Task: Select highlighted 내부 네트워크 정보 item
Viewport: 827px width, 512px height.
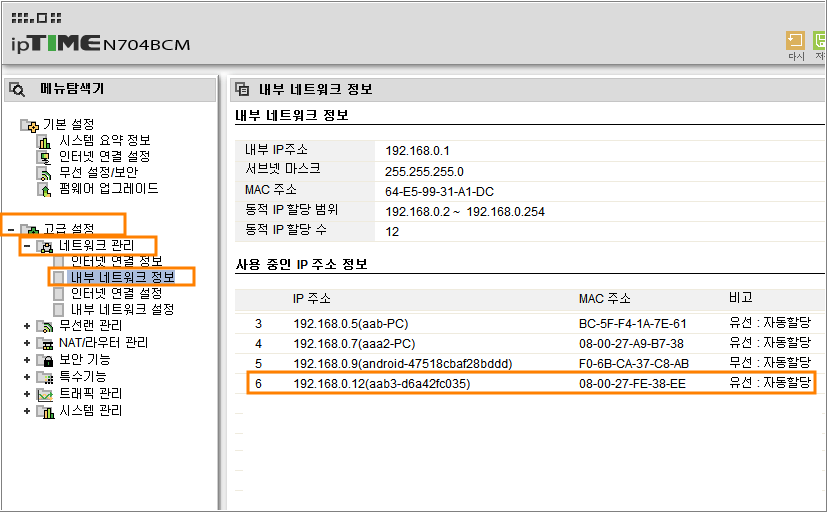Action: [x=122, y=277]
